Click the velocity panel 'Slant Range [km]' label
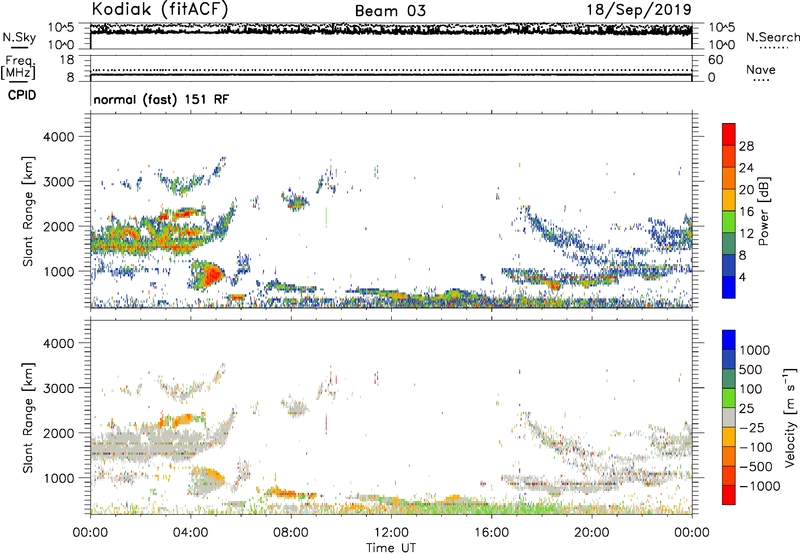Image resolution: width=800 pixels, height=554 pixels. point(28,417)
